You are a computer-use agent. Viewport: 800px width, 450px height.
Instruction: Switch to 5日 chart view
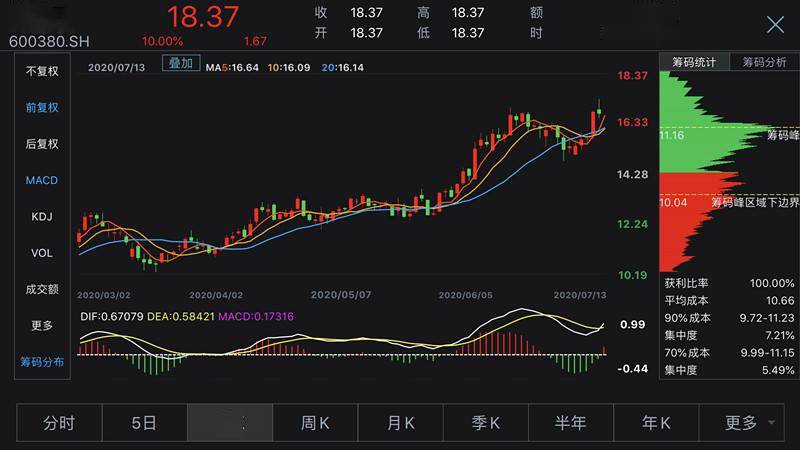[x=144, y=423]
